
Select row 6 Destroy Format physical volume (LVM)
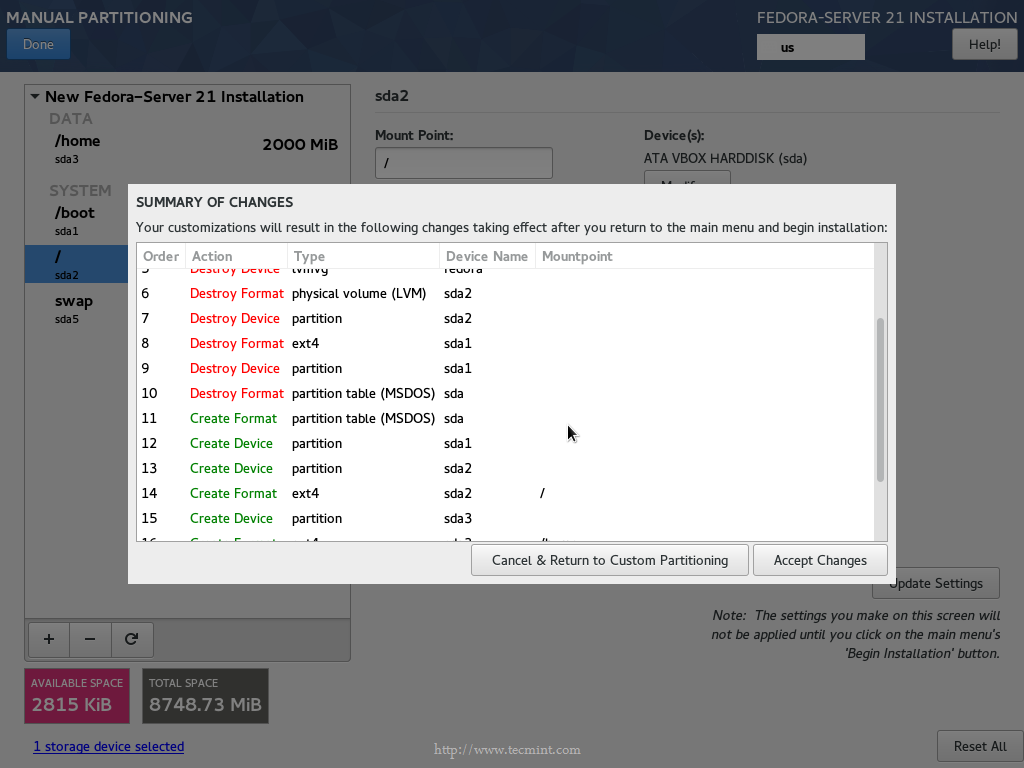coord(505,293)
